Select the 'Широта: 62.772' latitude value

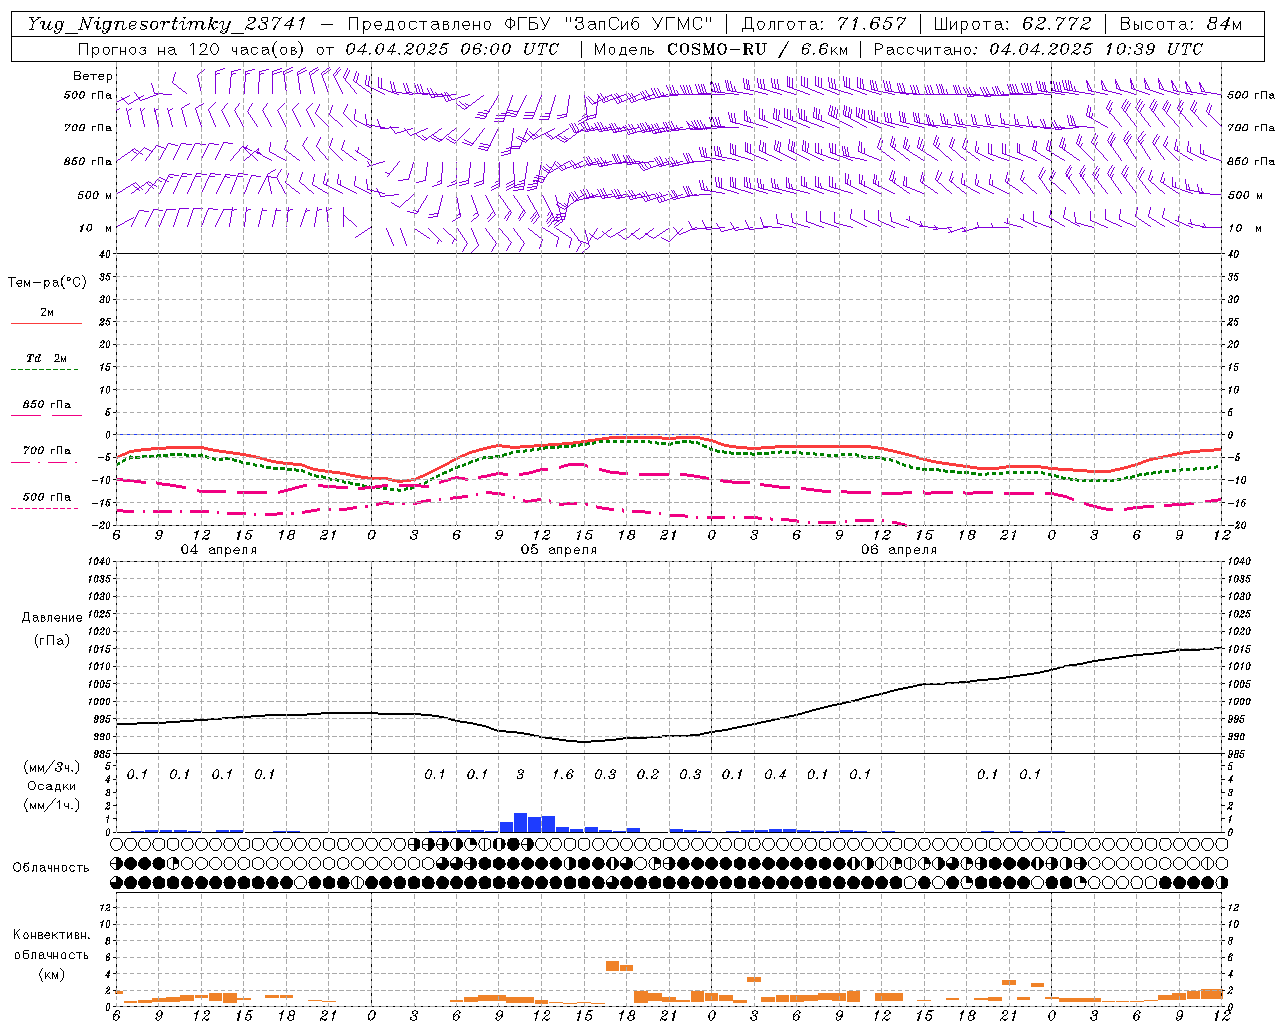point(1012,24)
